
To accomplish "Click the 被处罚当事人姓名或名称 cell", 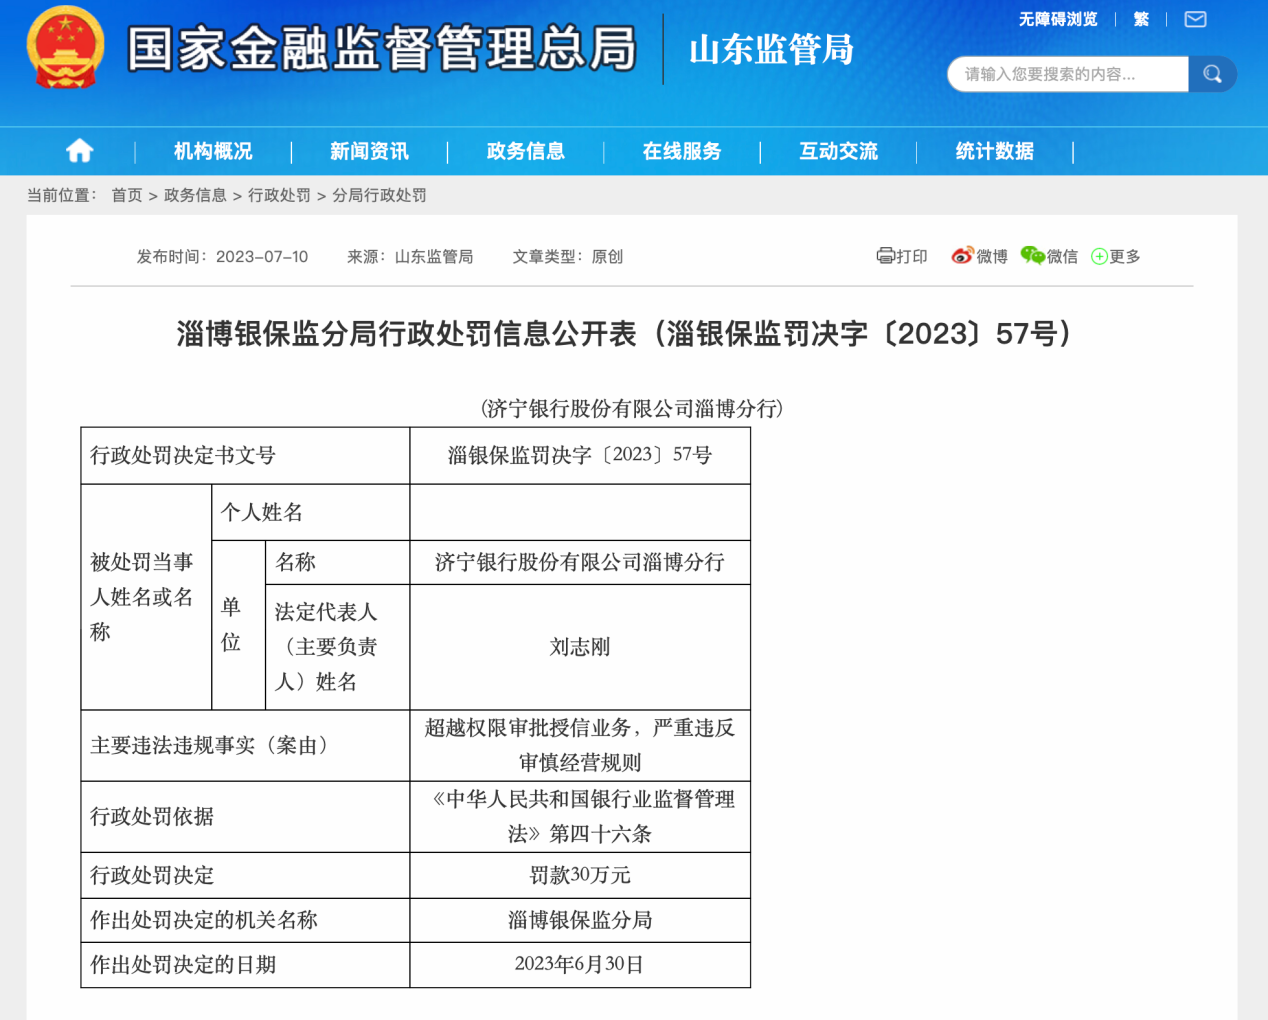I will (x=147, y=597).
